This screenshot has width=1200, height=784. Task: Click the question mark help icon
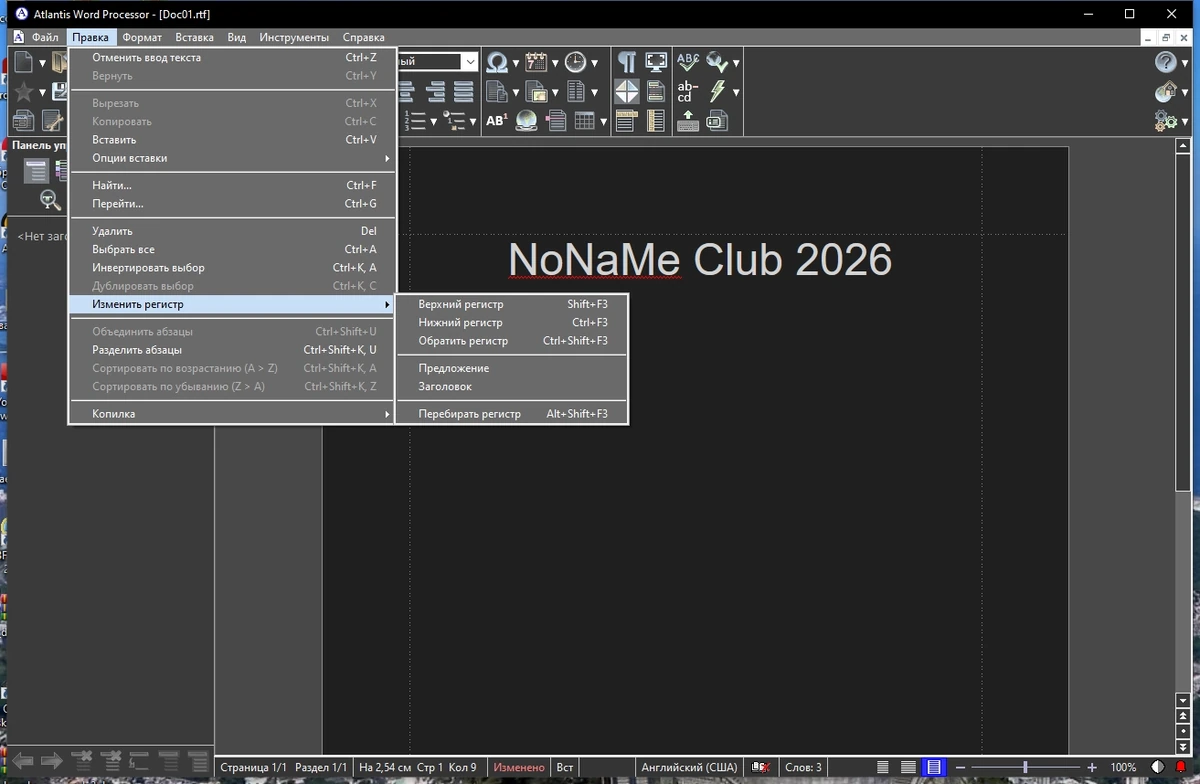tap(1165, 62)
